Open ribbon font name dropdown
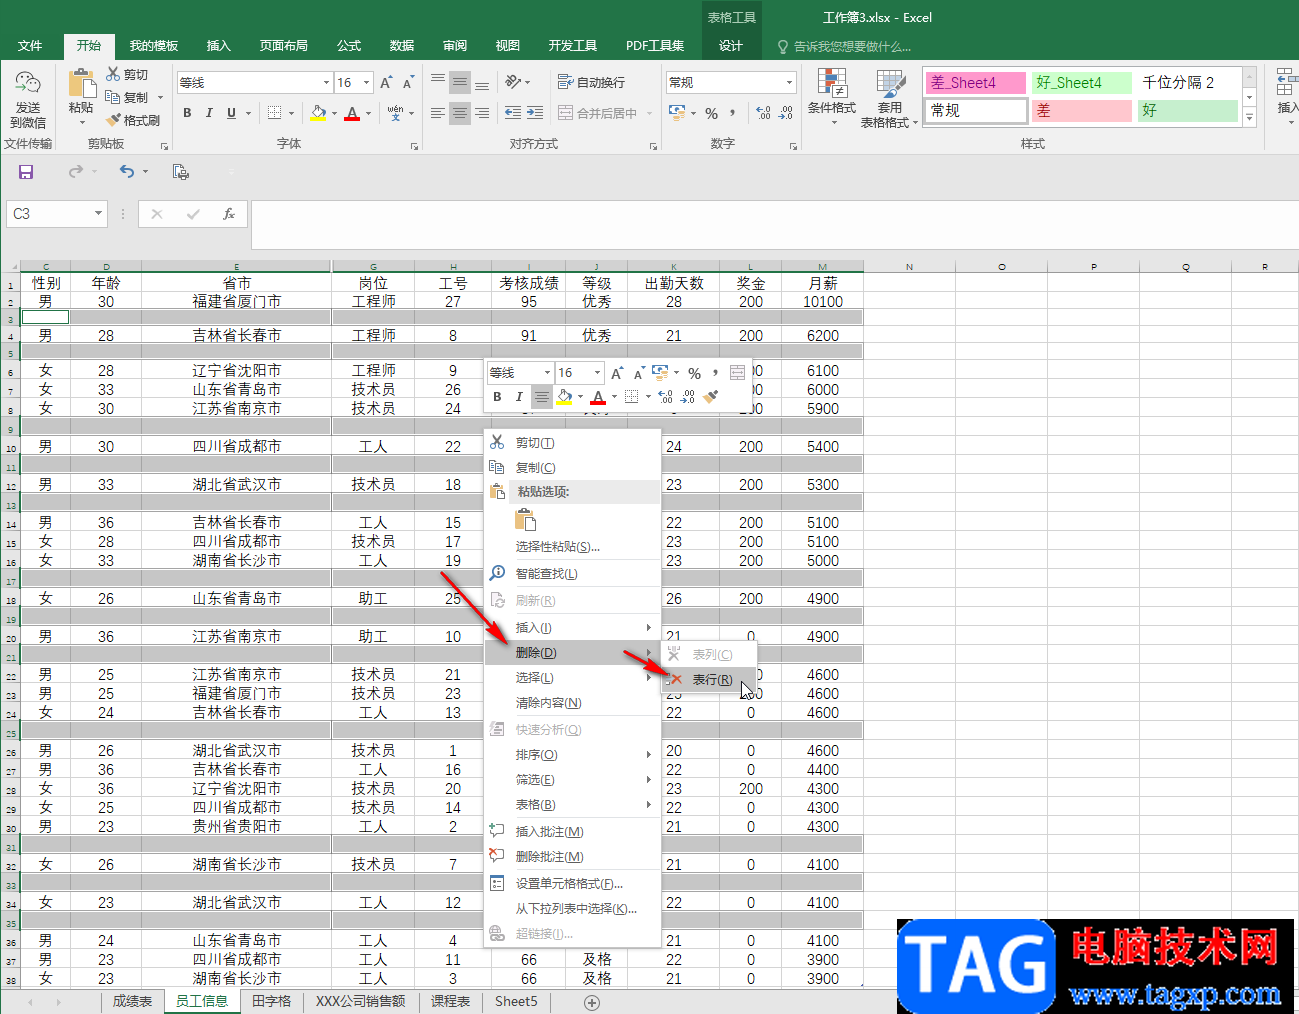The image size is (1299, 1014). pos(326,83)
